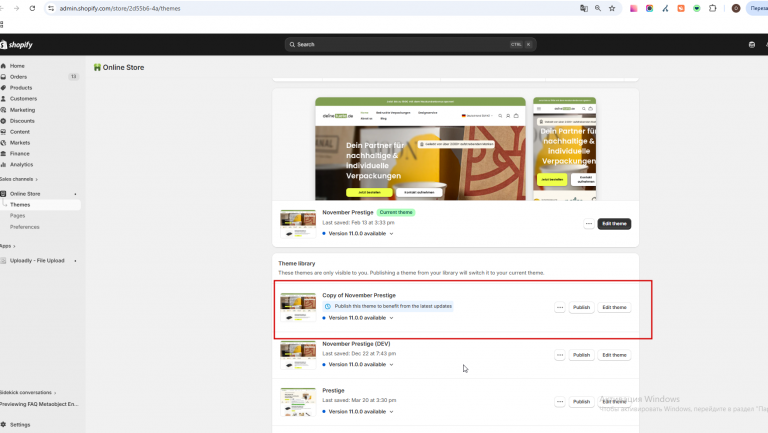
Task: Click the mobile theme preview image
Action: (x=564, y=149)
